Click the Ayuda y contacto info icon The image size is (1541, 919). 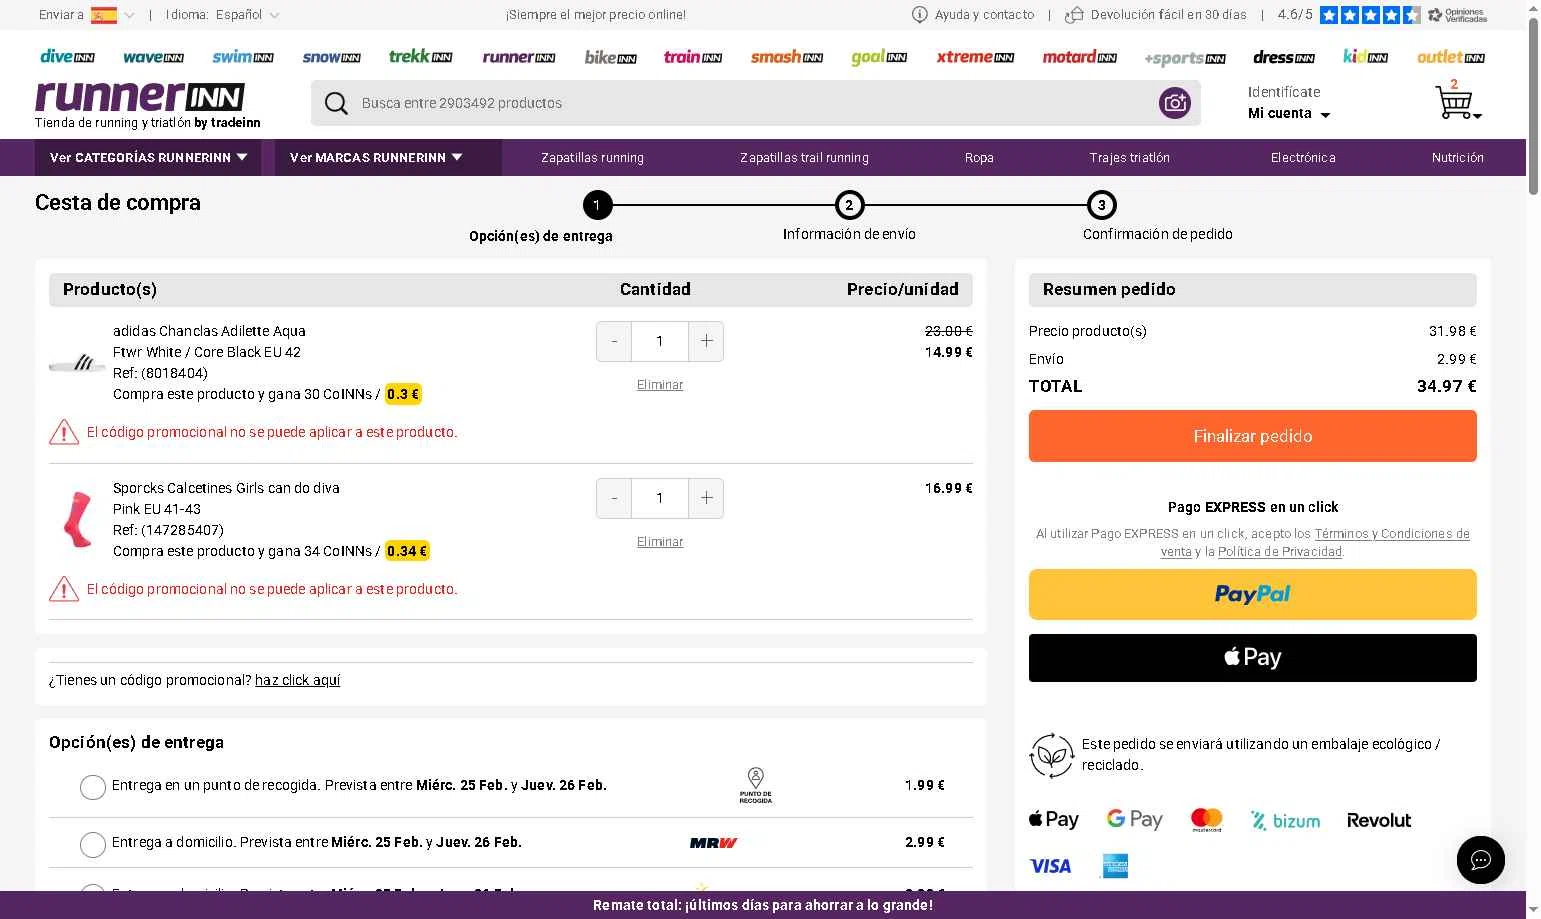pos(920,14)
